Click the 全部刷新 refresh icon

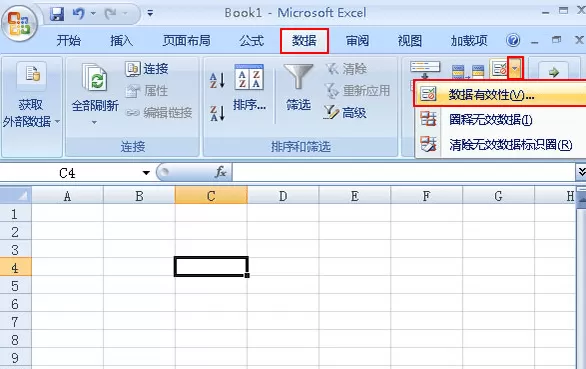click(x=95, y=78)
